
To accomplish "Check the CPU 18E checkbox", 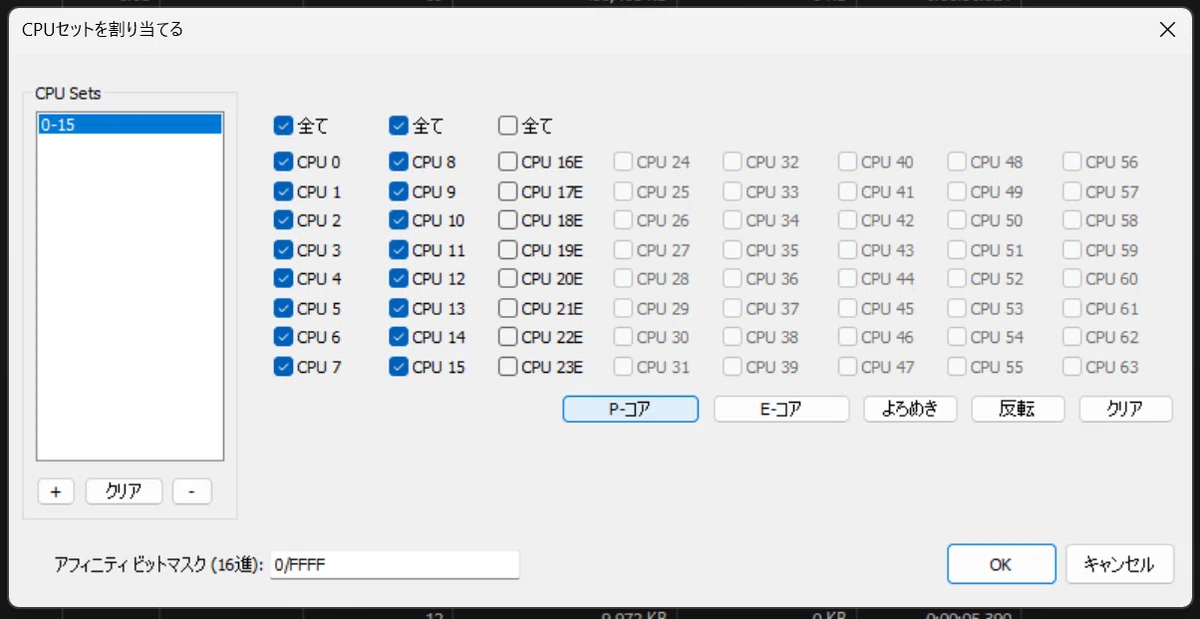I will pos(508,220).
